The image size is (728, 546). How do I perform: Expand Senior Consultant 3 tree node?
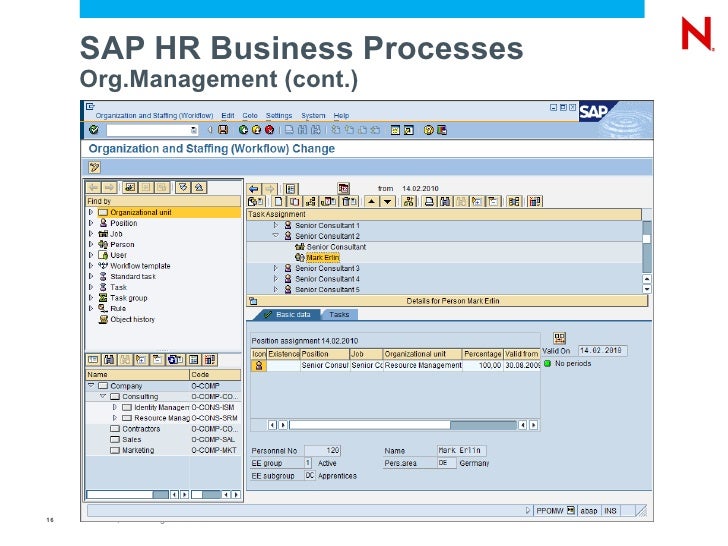click(275, 268)
